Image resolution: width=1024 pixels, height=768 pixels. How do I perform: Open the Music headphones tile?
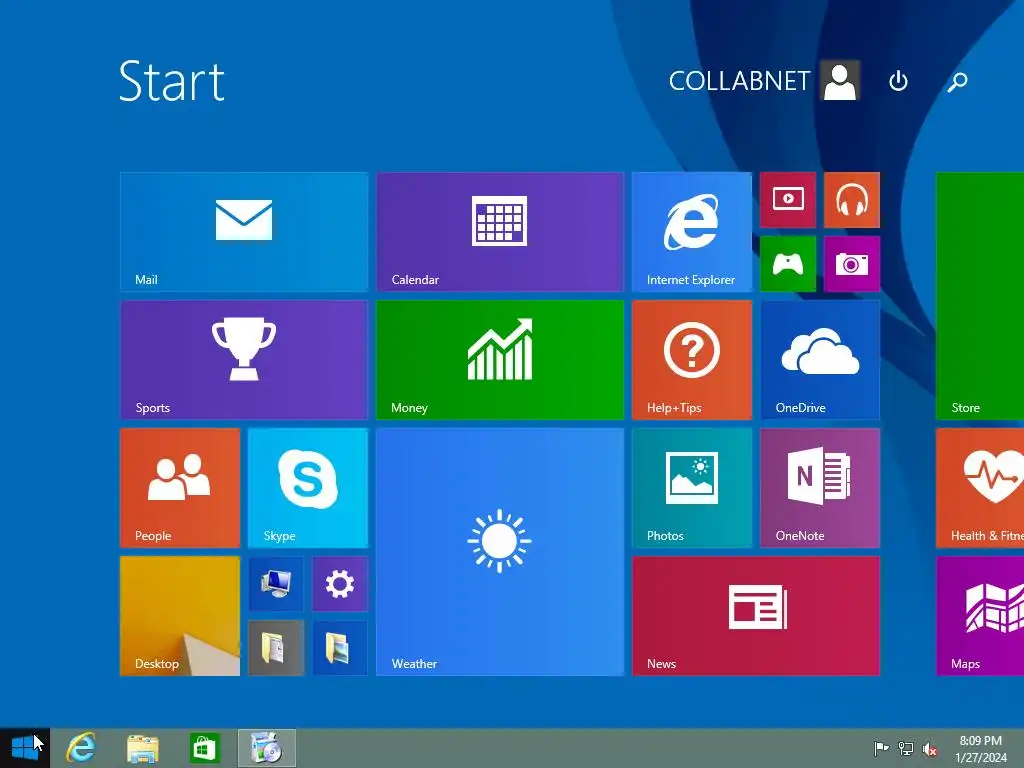click(852, 199)
